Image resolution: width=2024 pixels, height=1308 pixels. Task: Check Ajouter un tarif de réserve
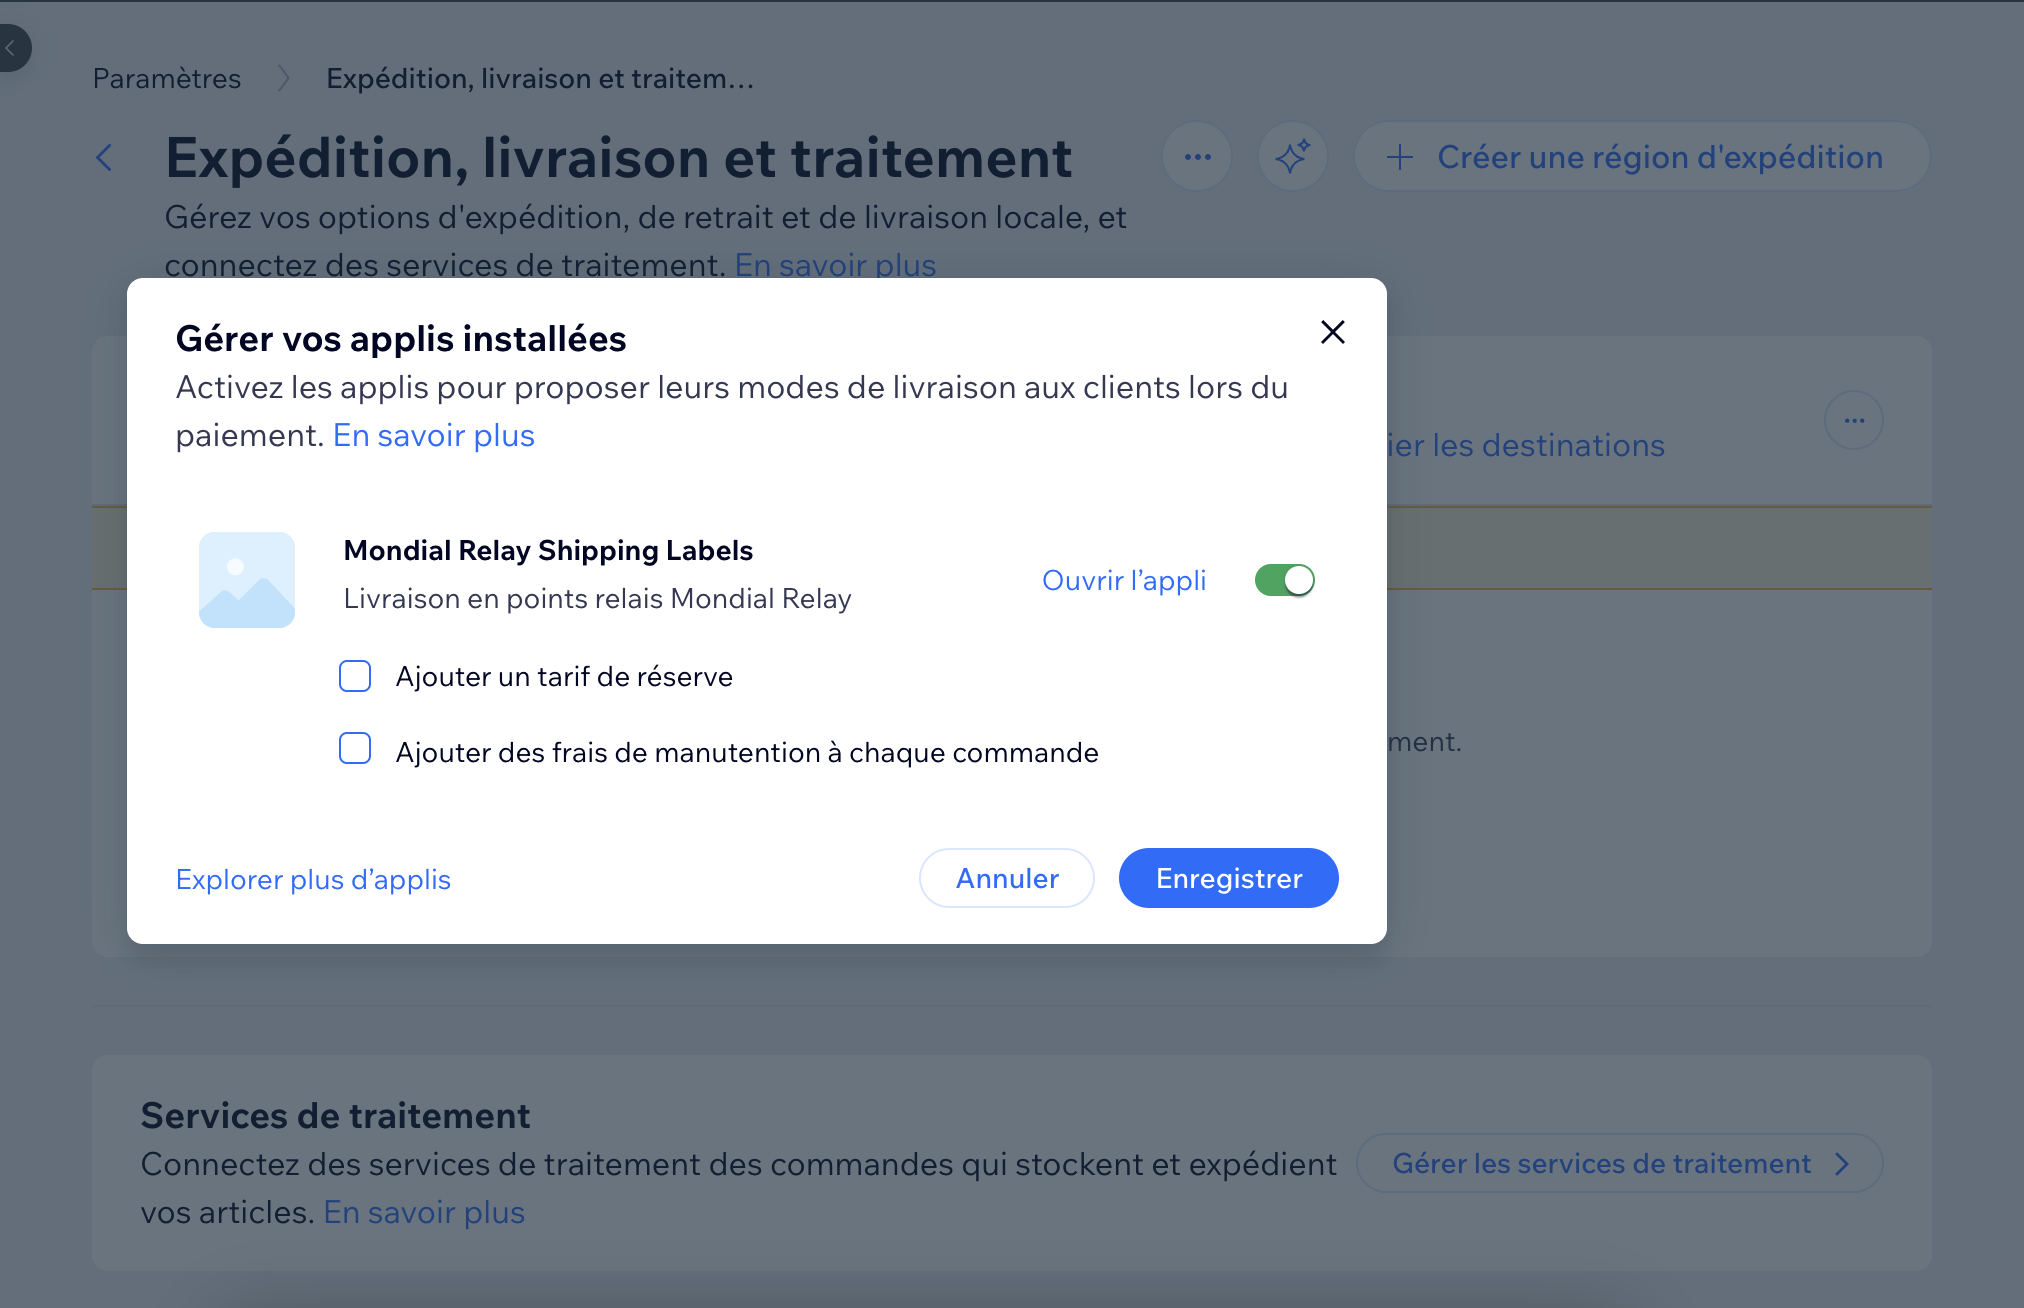[355, 676]
